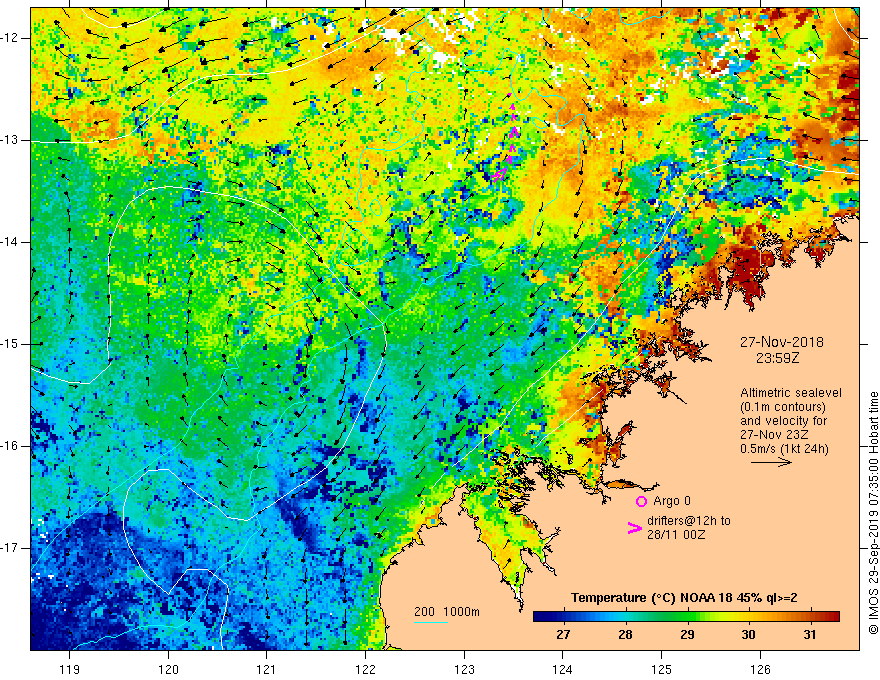Click the time text 23:59Z
The width and height of the screenshot is (880, 680).
(x=777, y=357)
